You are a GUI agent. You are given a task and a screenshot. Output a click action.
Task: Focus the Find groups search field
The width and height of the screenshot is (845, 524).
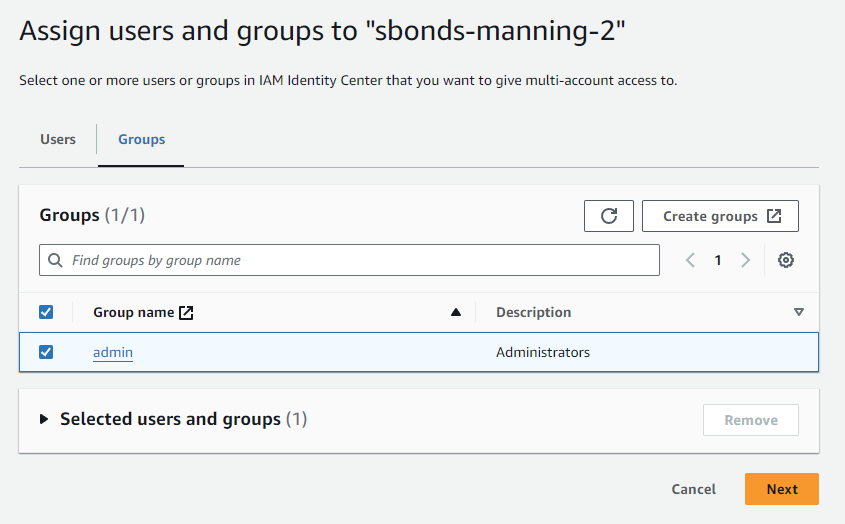(x=349, y=260)
